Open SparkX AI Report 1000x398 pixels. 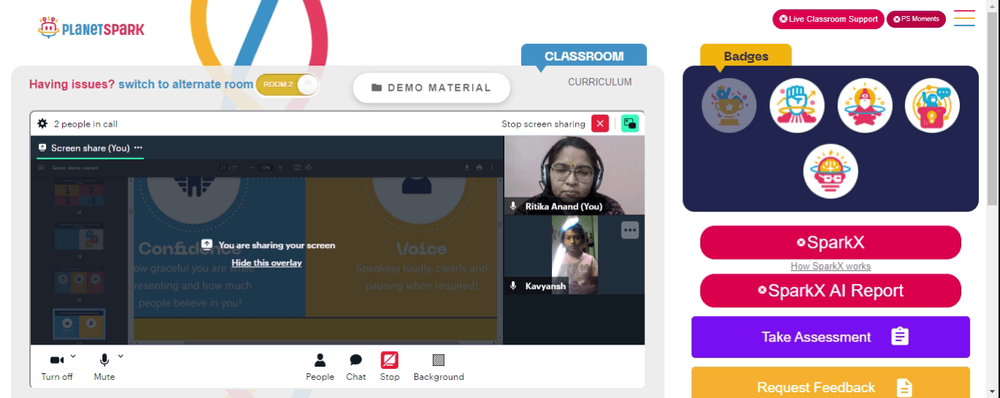coord(830,291)
